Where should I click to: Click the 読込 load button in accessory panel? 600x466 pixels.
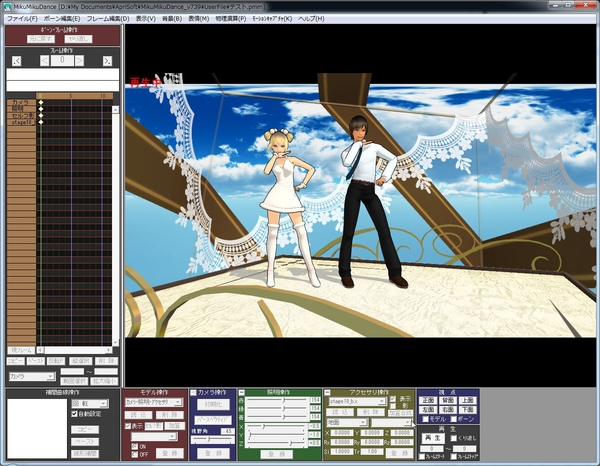[340, 412]
